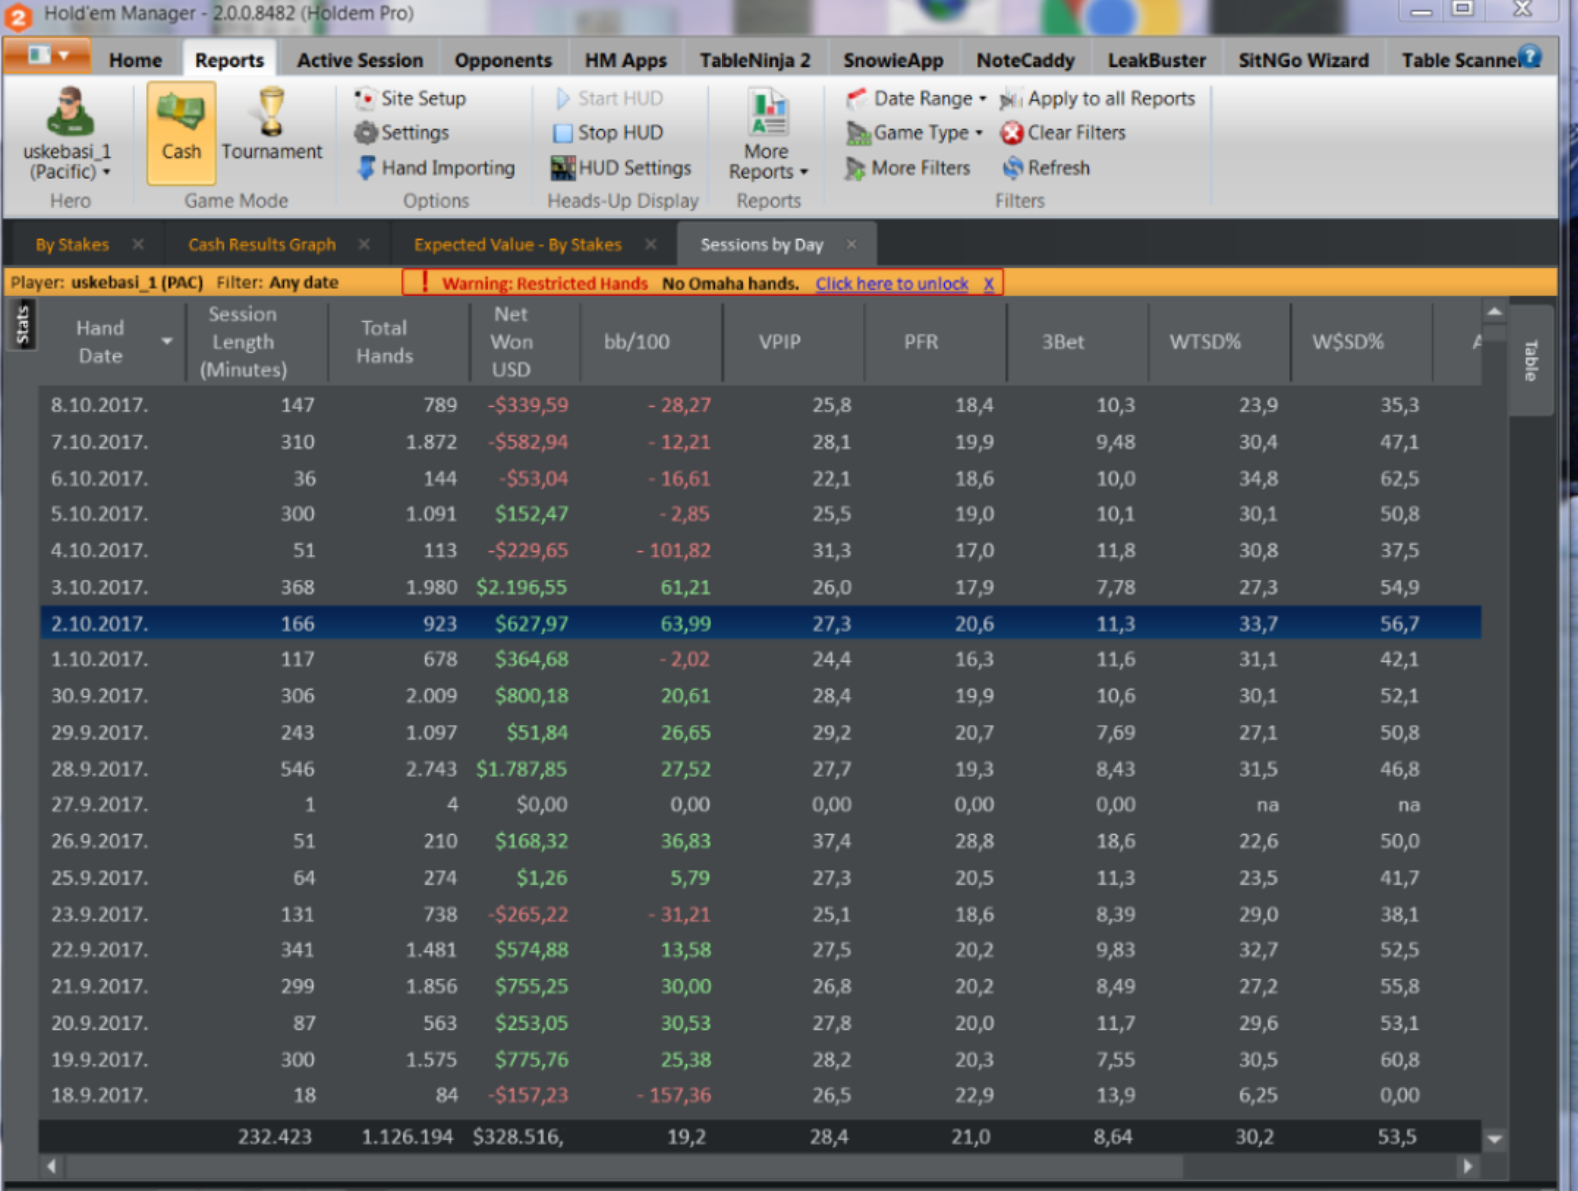Open the SnowieApp tab
The image size is (1578, 1191).
click(893, 60)
